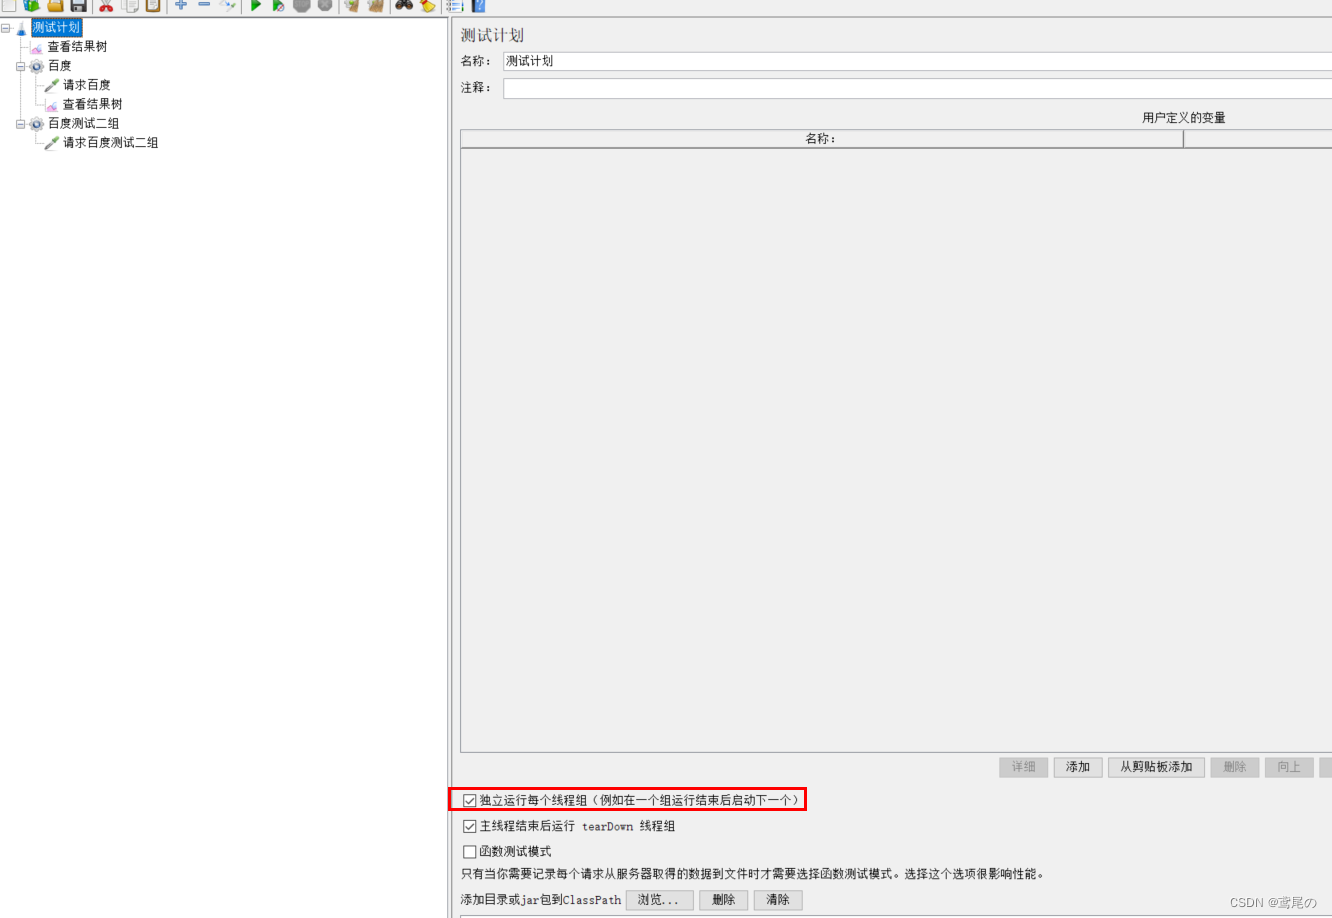Screen dimensions: 1332x918
Task: Click the Copy toolbar icon
Action: (x=130, y=5)
